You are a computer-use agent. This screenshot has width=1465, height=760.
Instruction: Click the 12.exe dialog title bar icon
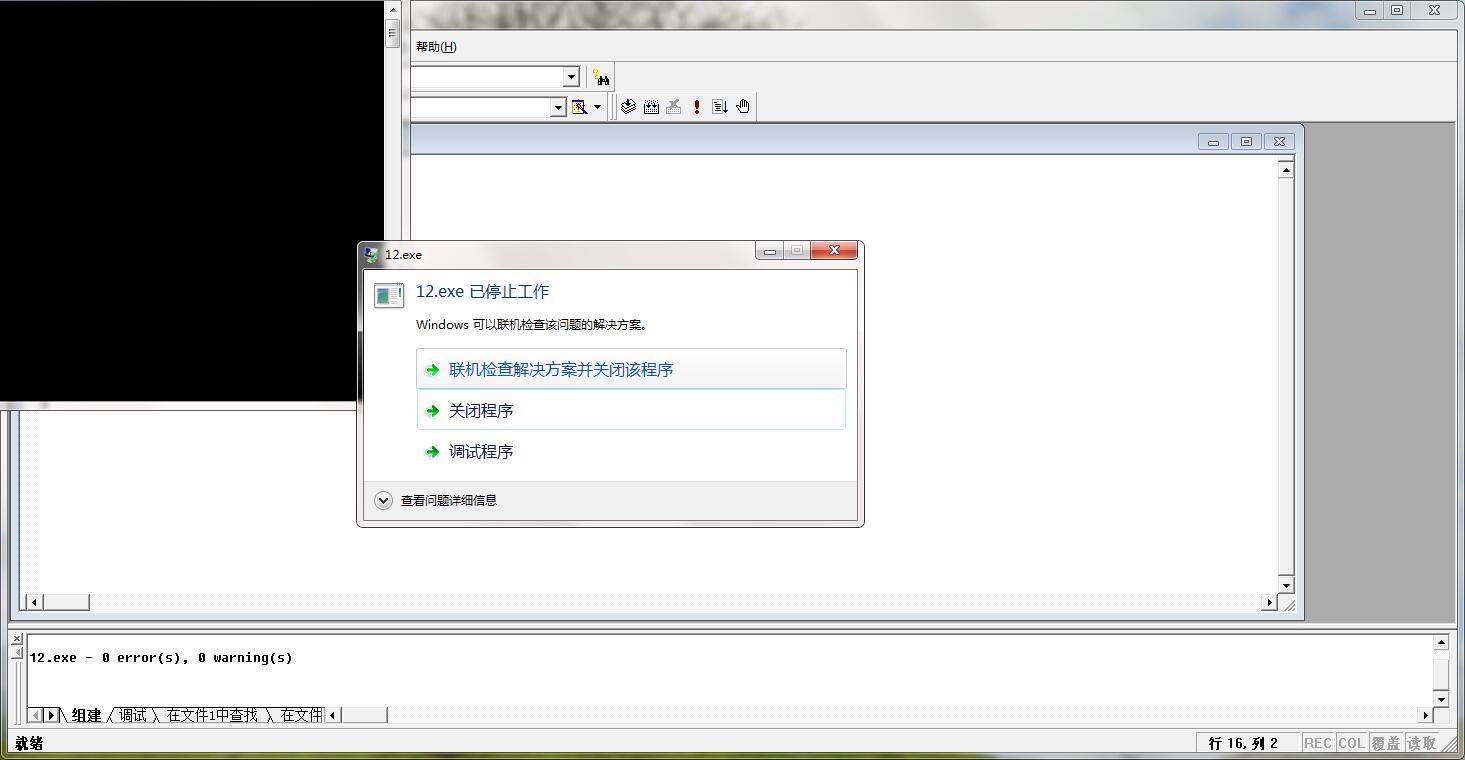pyautogui.click(x=372, y=254)
